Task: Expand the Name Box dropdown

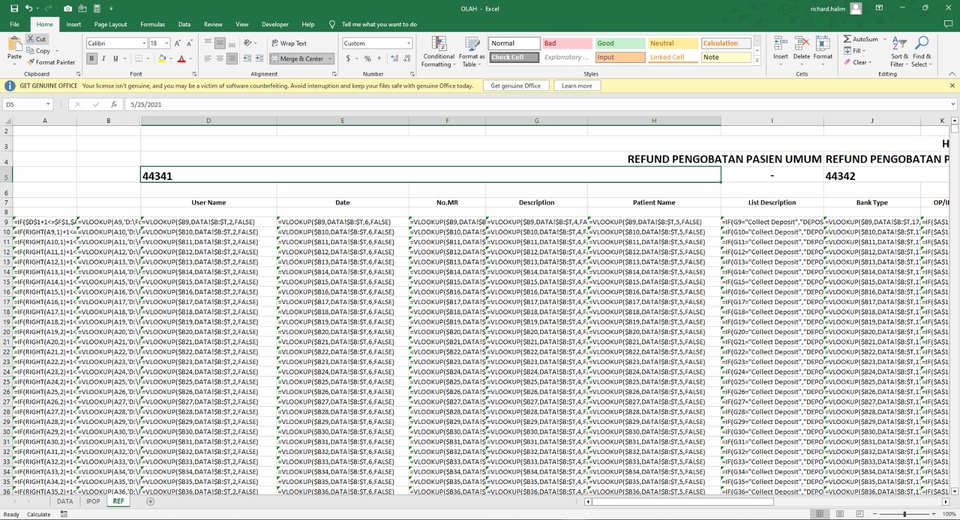Action: [48, 105]
